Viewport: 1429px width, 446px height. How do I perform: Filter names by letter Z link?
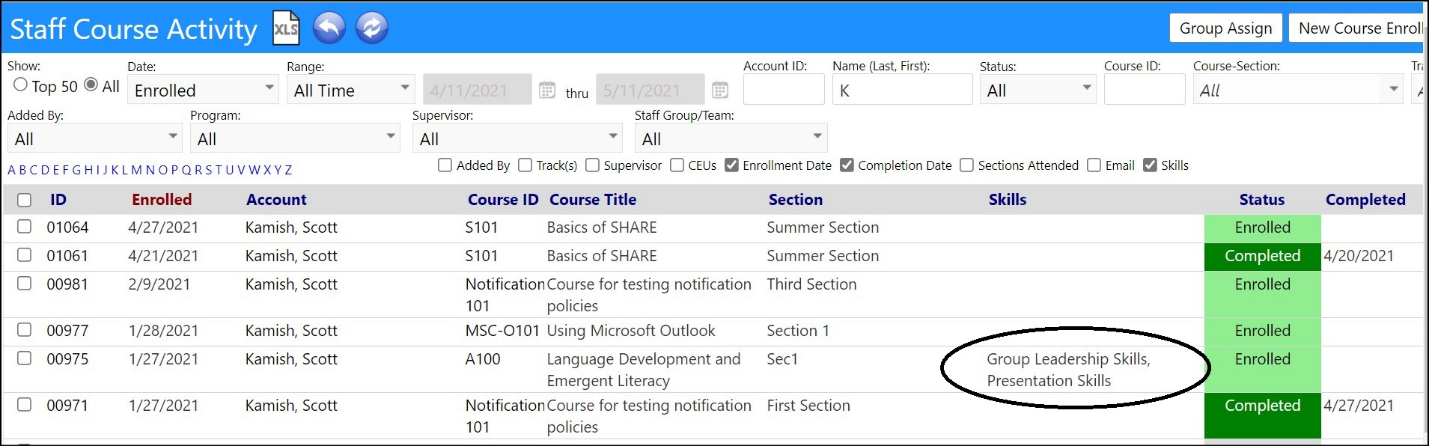[x=288, y=170]
